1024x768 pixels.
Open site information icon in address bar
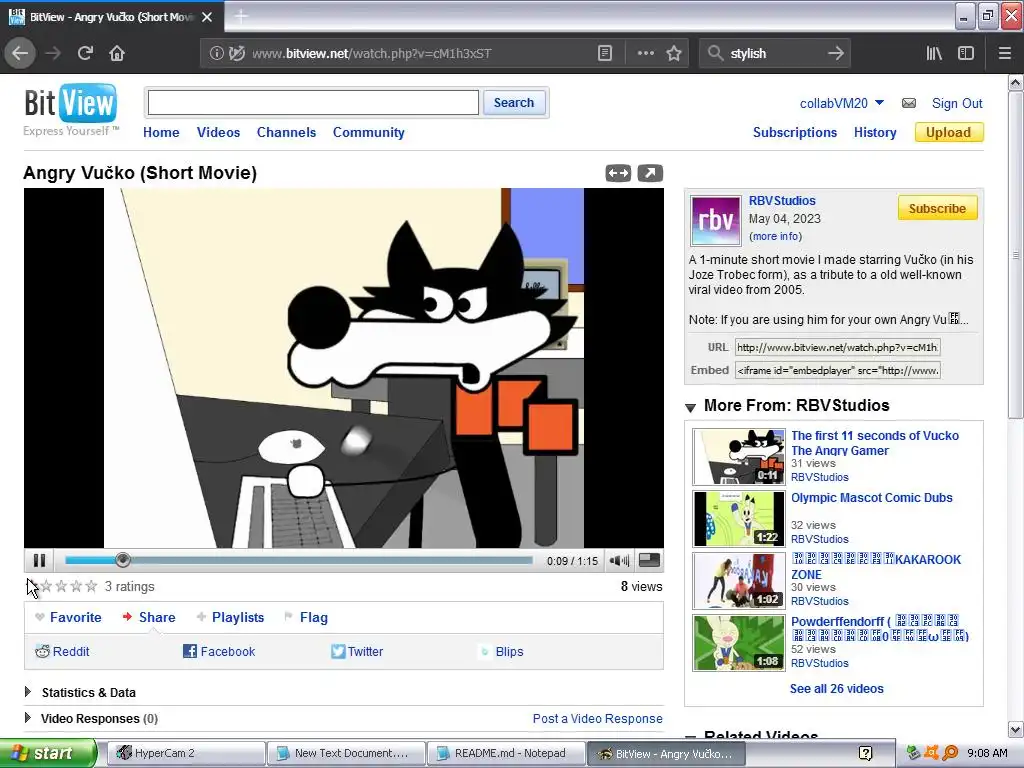(x=216, y=54)
